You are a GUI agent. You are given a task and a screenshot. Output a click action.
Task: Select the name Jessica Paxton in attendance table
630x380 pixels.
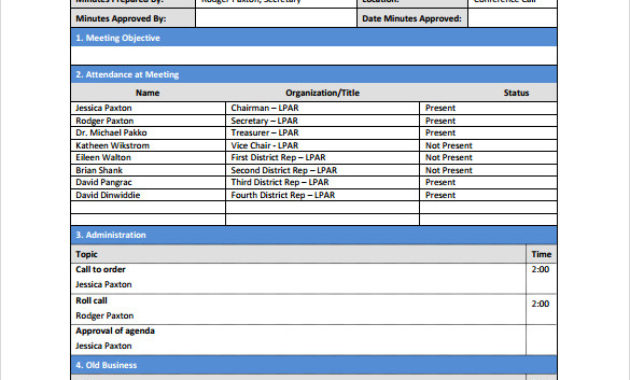(104, 108)
